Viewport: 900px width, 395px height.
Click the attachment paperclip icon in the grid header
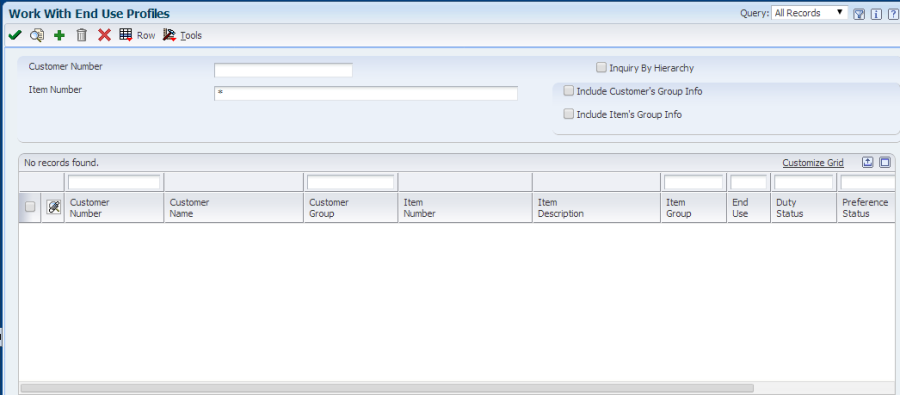pos(53,207)
